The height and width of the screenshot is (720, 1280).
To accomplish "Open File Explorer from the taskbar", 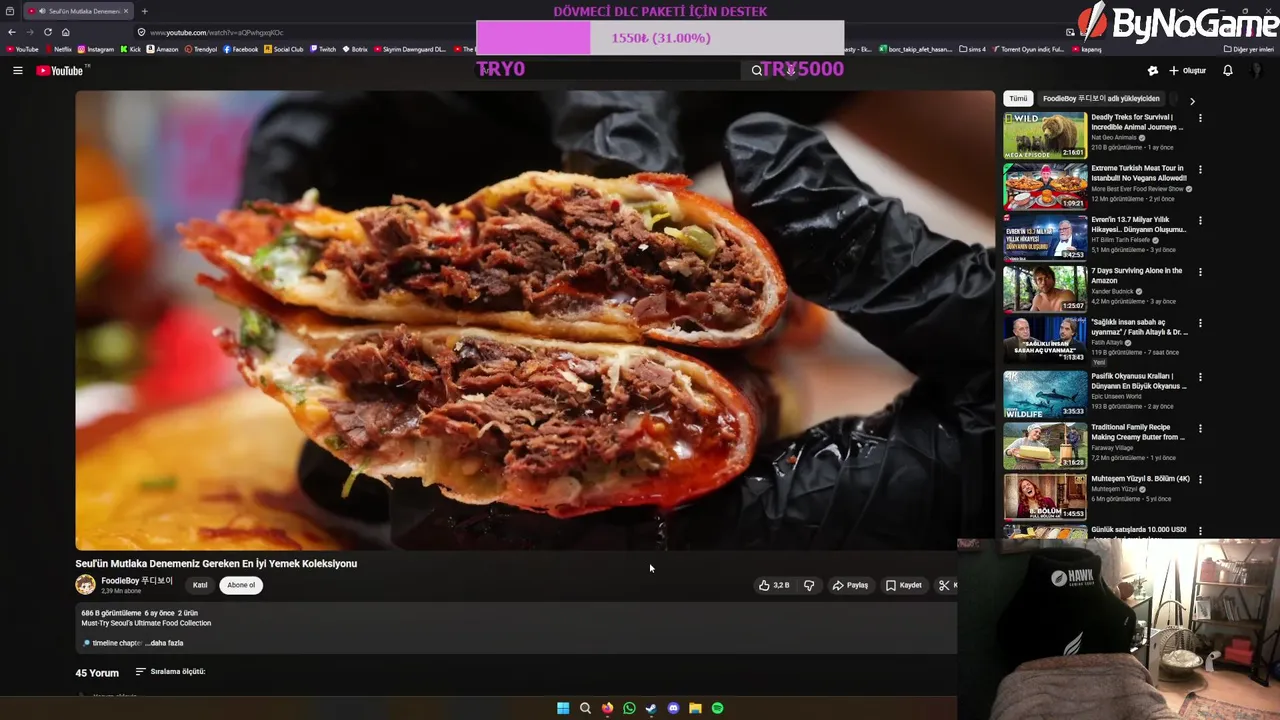I will pyautogui.click(x=695, y=708).
